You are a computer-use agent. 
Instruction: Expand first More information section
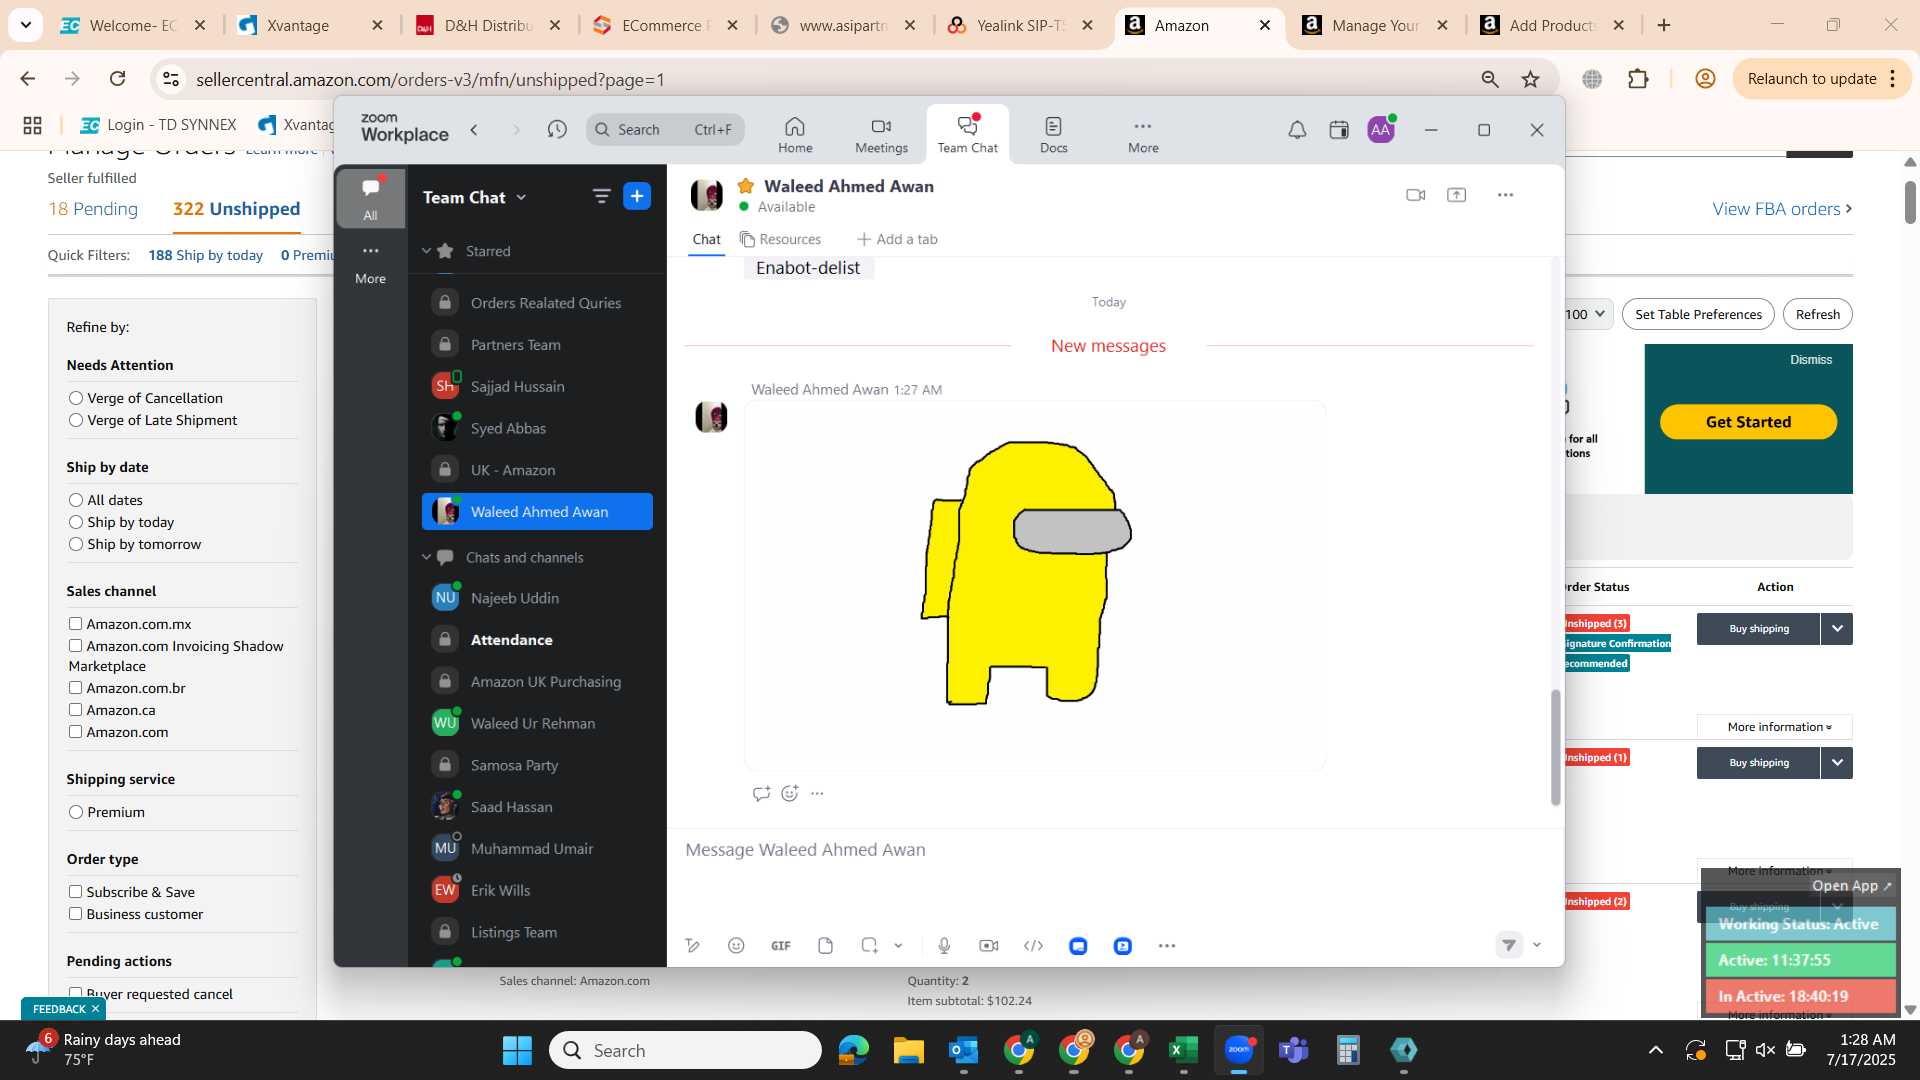click(1775, 727)
